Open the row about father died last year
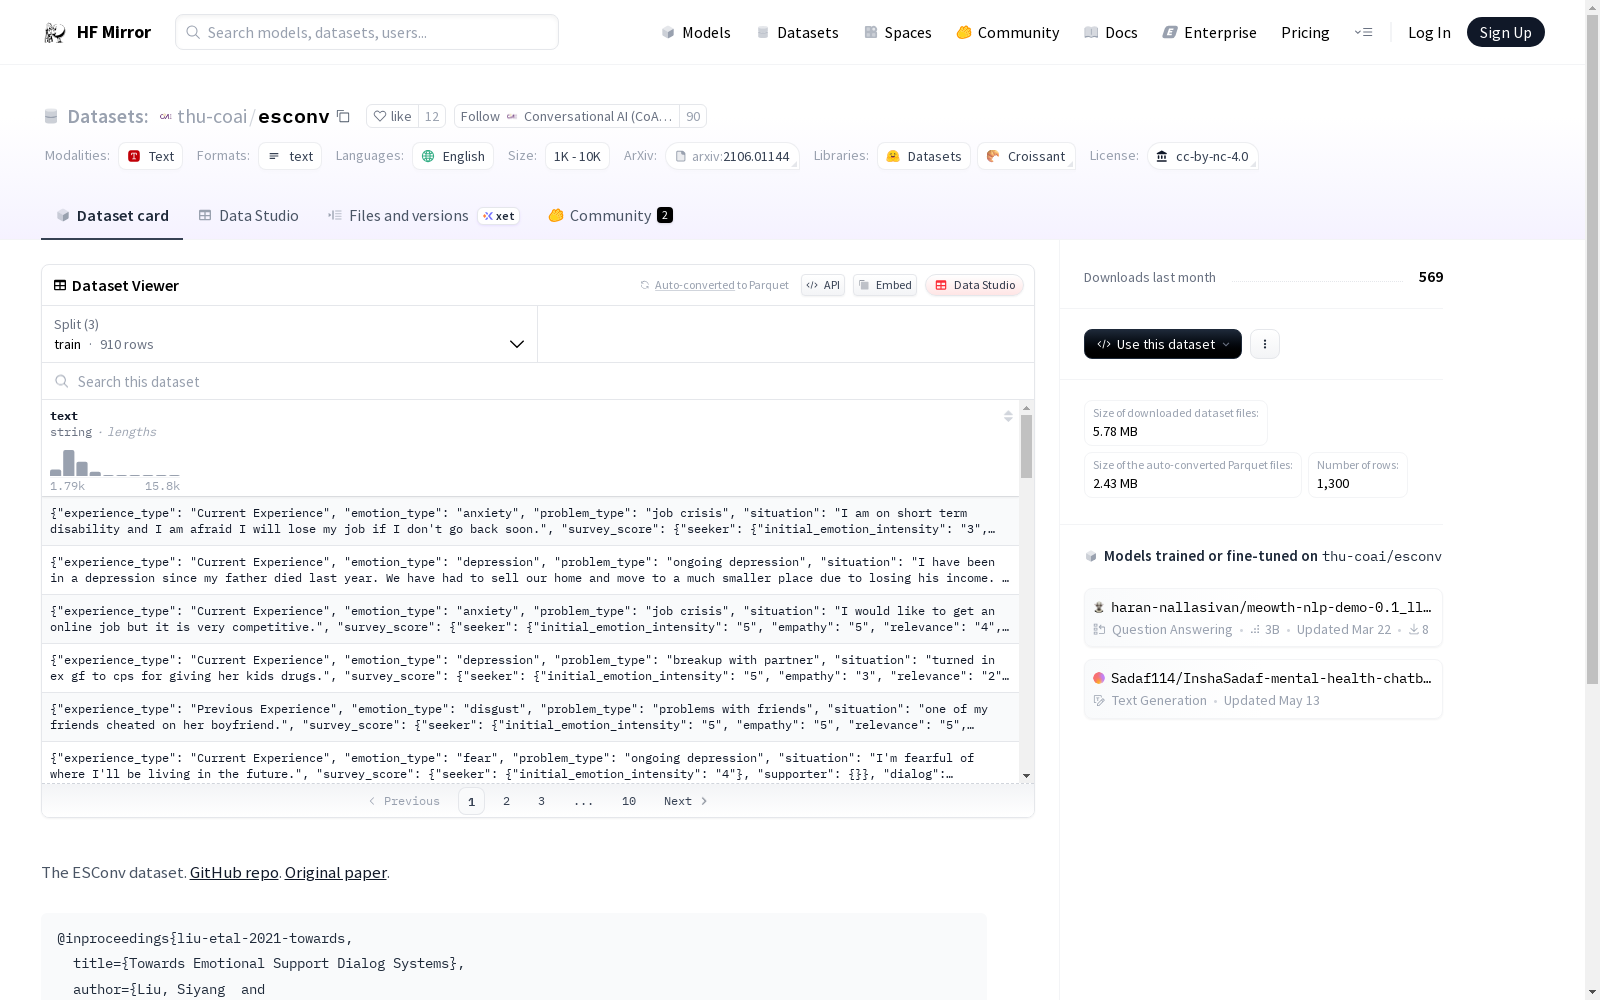This screenshot has width=1600, height=1000. [530, 570]
